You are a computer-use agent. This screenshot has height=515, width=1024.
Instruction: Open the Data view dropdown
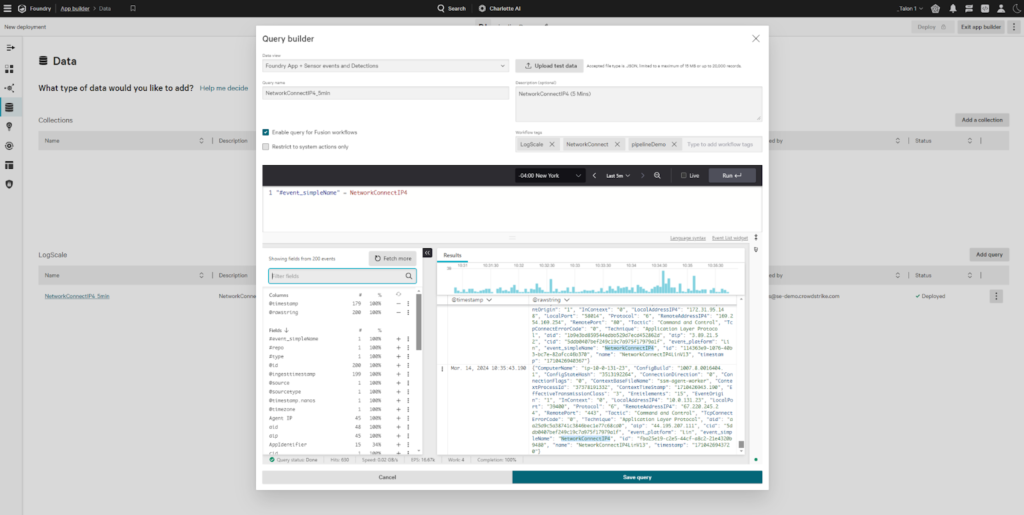(385, 65)
